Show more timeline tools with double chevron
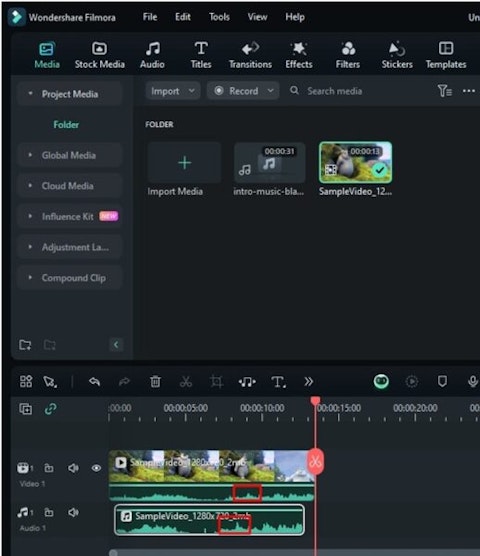Screen dimensions: 480x556 [x=308, y=382]
